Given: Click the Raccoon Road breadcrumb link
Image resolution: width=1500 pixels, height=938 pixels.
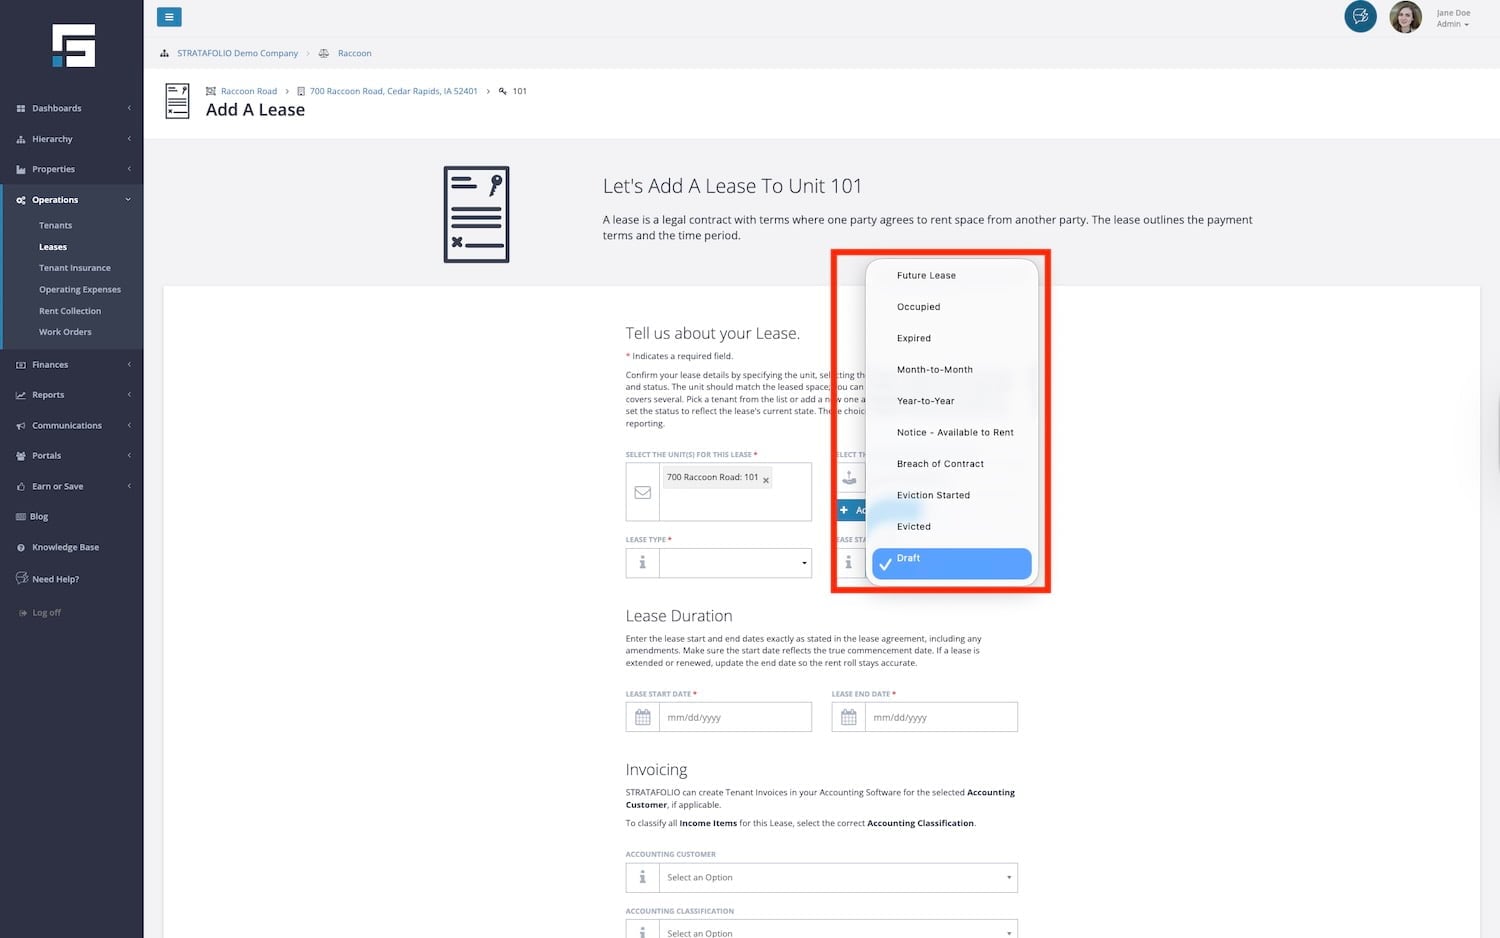Looking at the screenshot, I should point(248,91).
